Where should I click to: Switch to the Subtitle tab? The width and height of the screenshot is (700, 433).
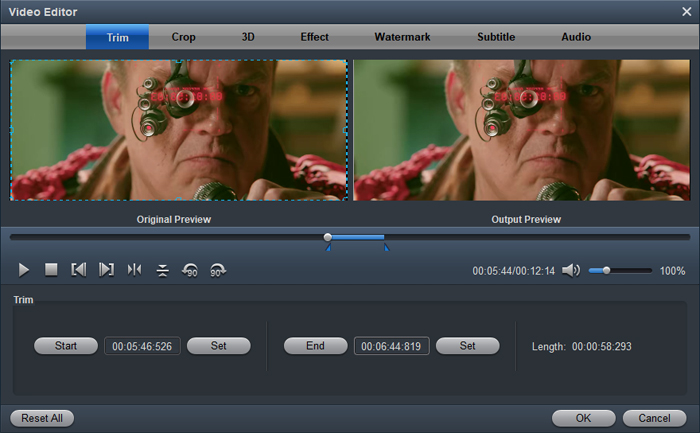(x=496, y=37)
